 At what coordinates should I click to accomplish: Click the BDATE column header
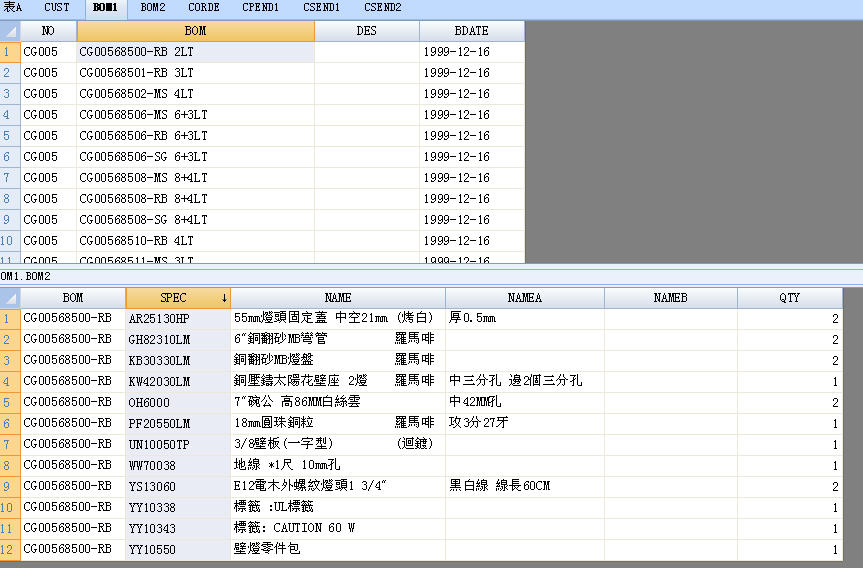[471, 31]
